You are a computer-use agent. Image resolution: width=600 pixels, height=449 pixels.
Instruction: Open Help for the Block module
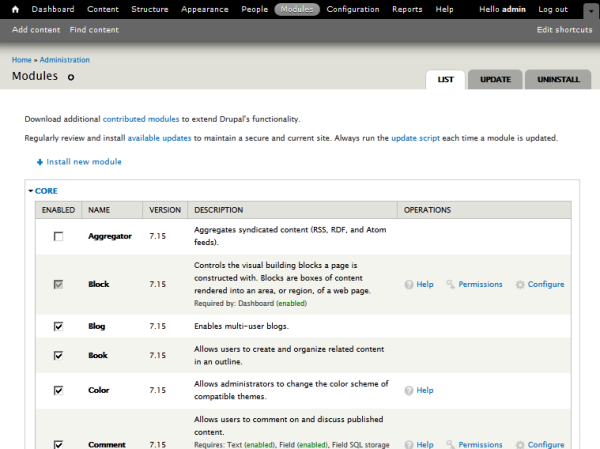419,284
